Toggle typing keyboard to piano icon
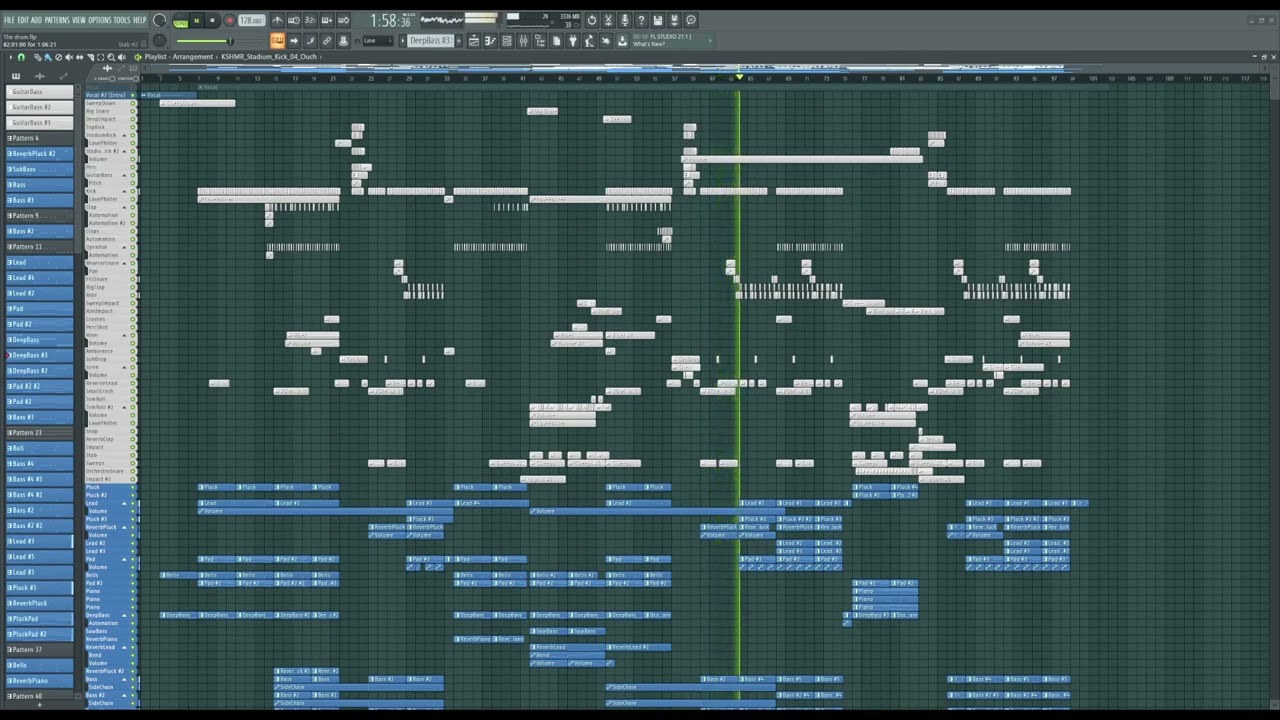 [277, 41]
